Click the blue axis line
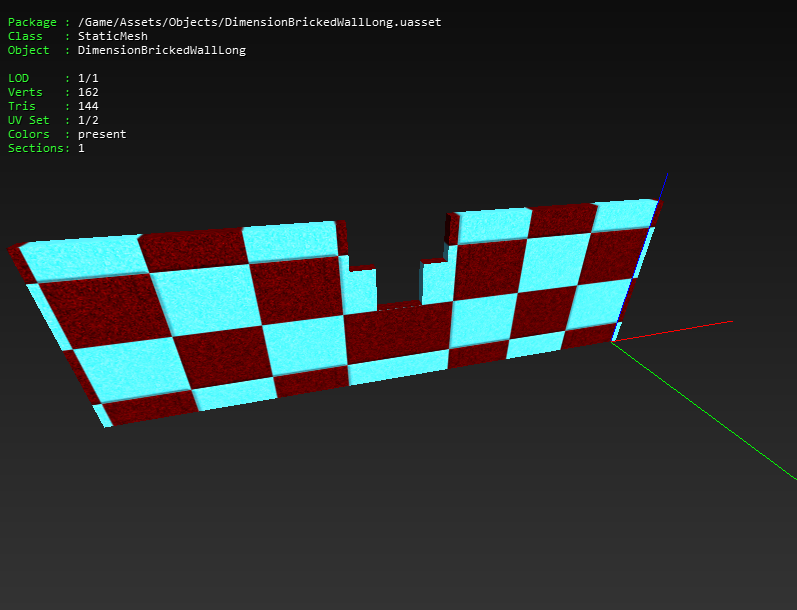 tap(639, 258)
